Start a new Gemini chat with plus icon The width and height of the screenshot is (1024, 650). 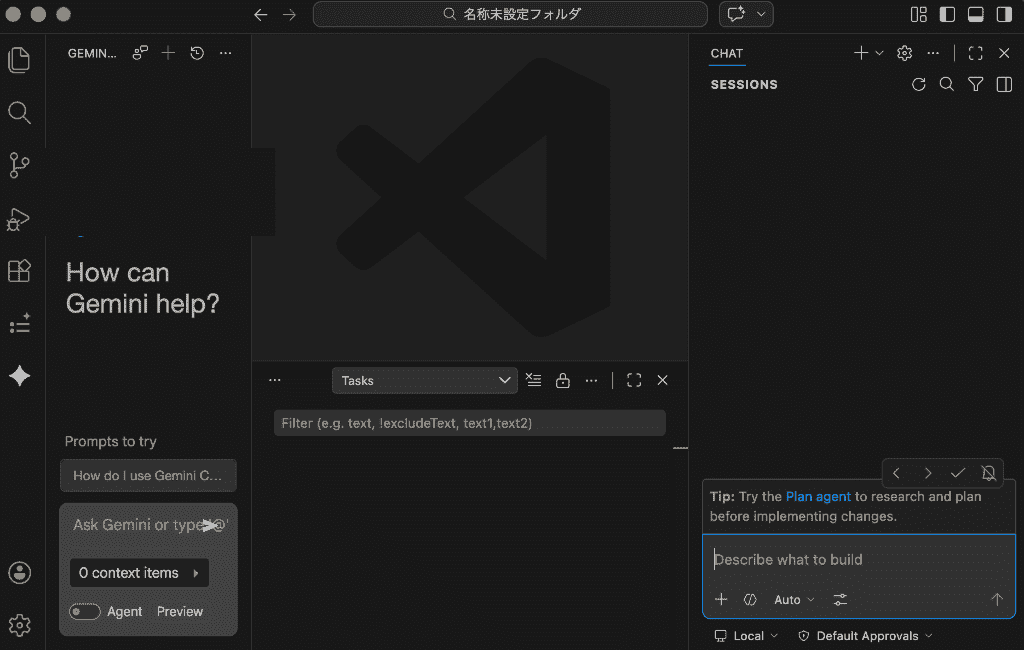[168, 53]
